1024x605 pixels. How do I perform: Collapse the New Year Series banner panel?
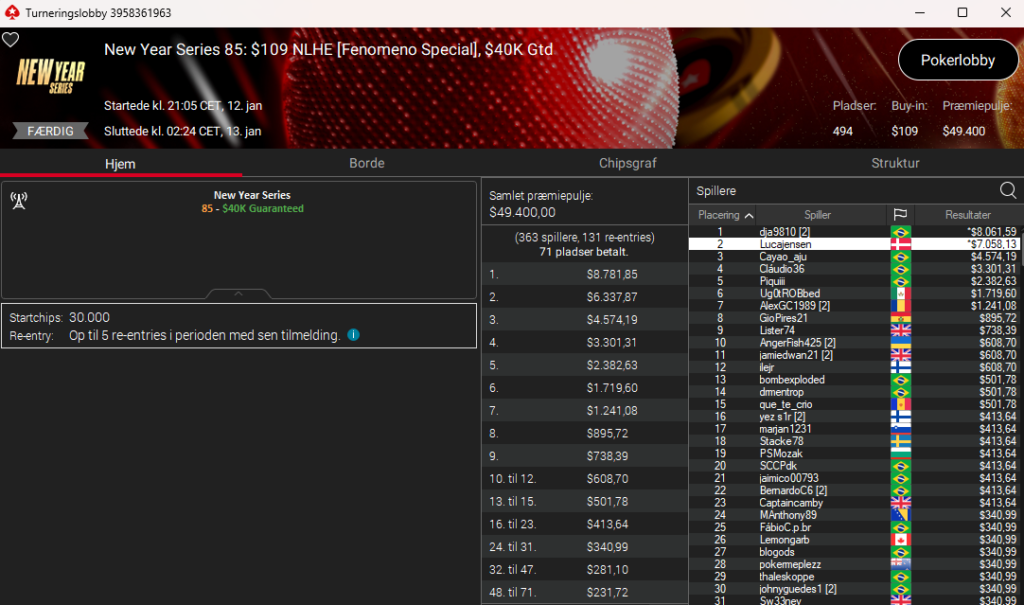[x=238, y=294]
